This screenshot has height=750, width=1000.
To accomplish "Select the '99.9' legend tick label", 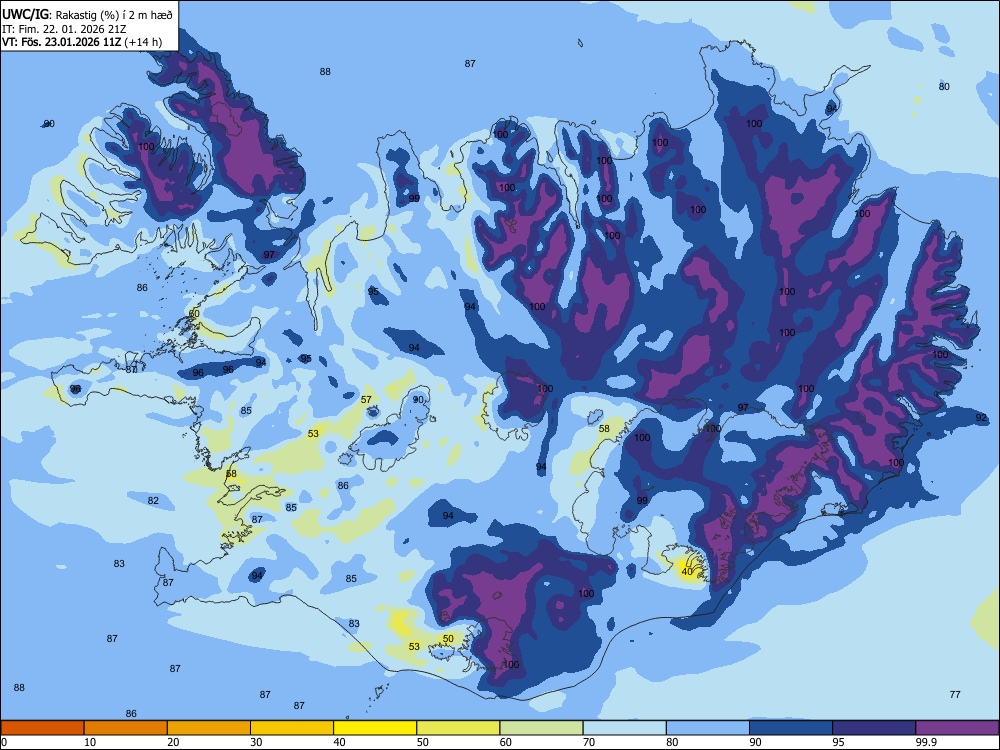I will 926,742.
